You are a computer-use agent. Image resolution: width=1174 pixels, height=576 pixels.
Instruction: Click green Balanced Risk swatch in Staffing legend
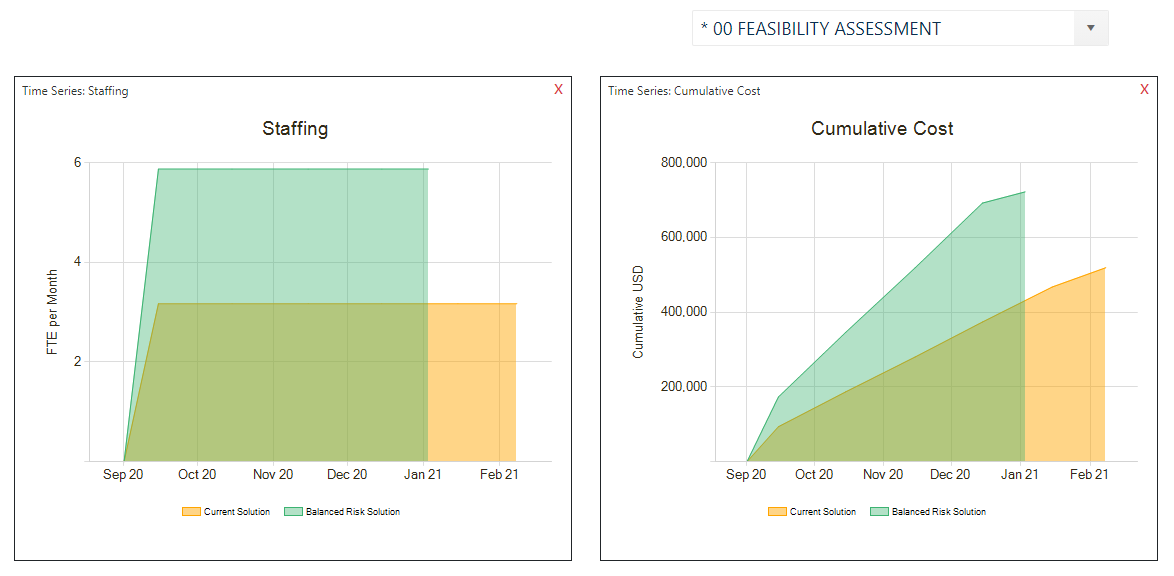293,512
